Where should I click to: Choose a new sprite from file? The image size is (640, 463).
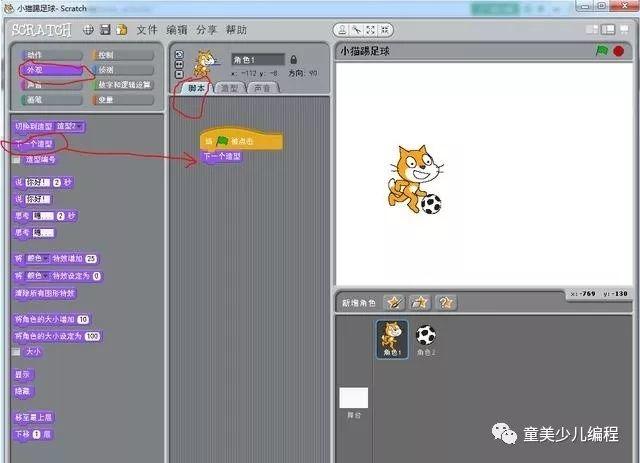tap(420, 303)
